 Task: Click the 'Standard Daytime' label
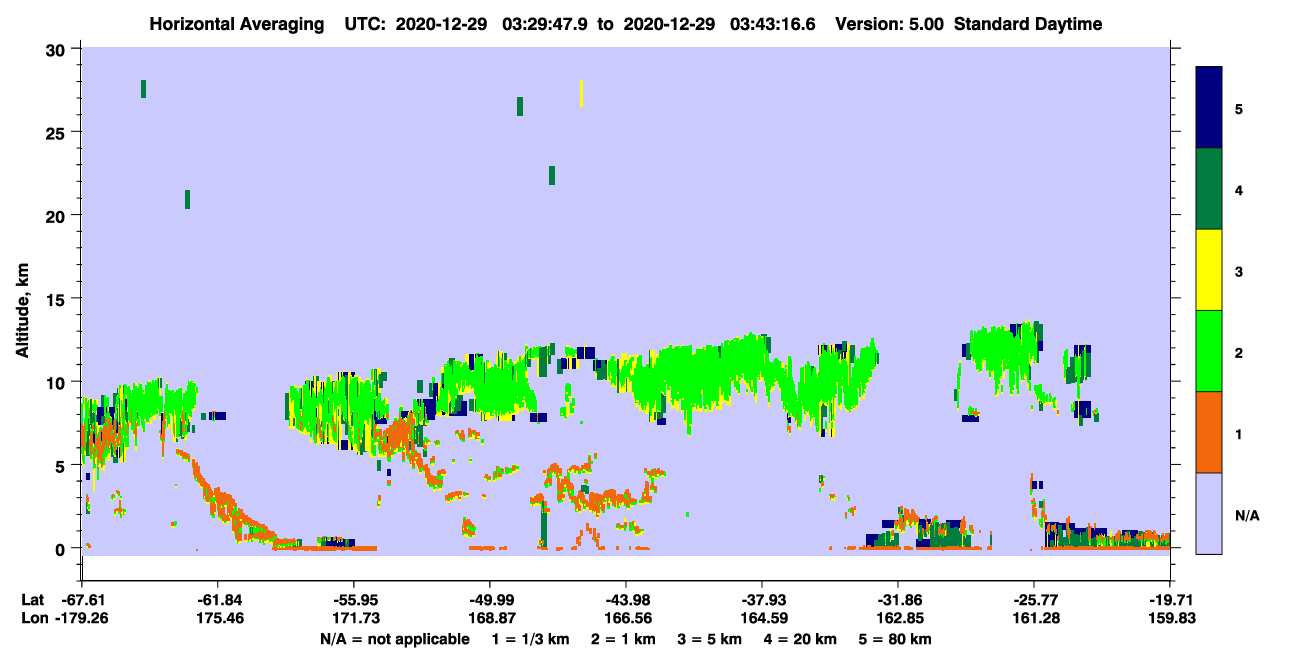point(1028,24)
